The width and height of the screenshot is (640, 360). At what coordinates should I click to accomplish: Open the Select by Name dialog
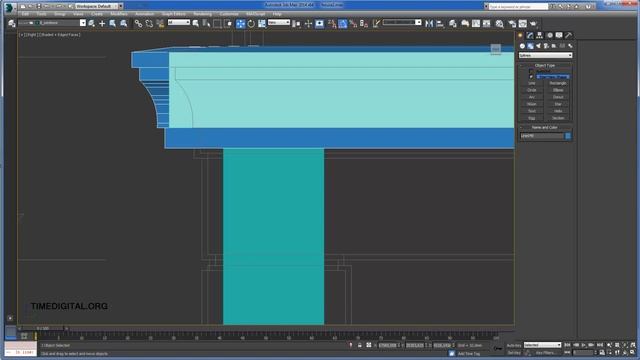207,24
